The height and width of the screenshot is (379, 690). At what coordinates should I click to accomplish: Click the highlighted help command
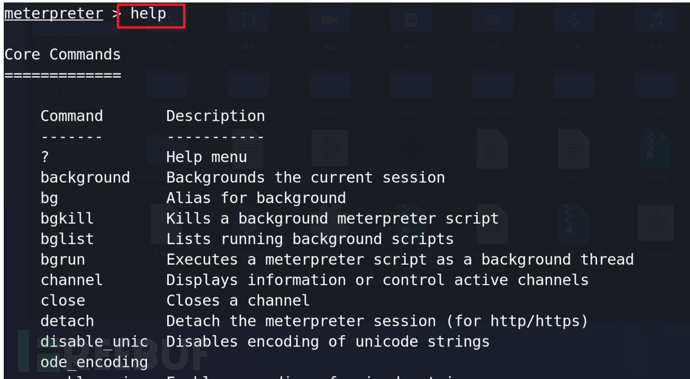click(x=148, y=14)
